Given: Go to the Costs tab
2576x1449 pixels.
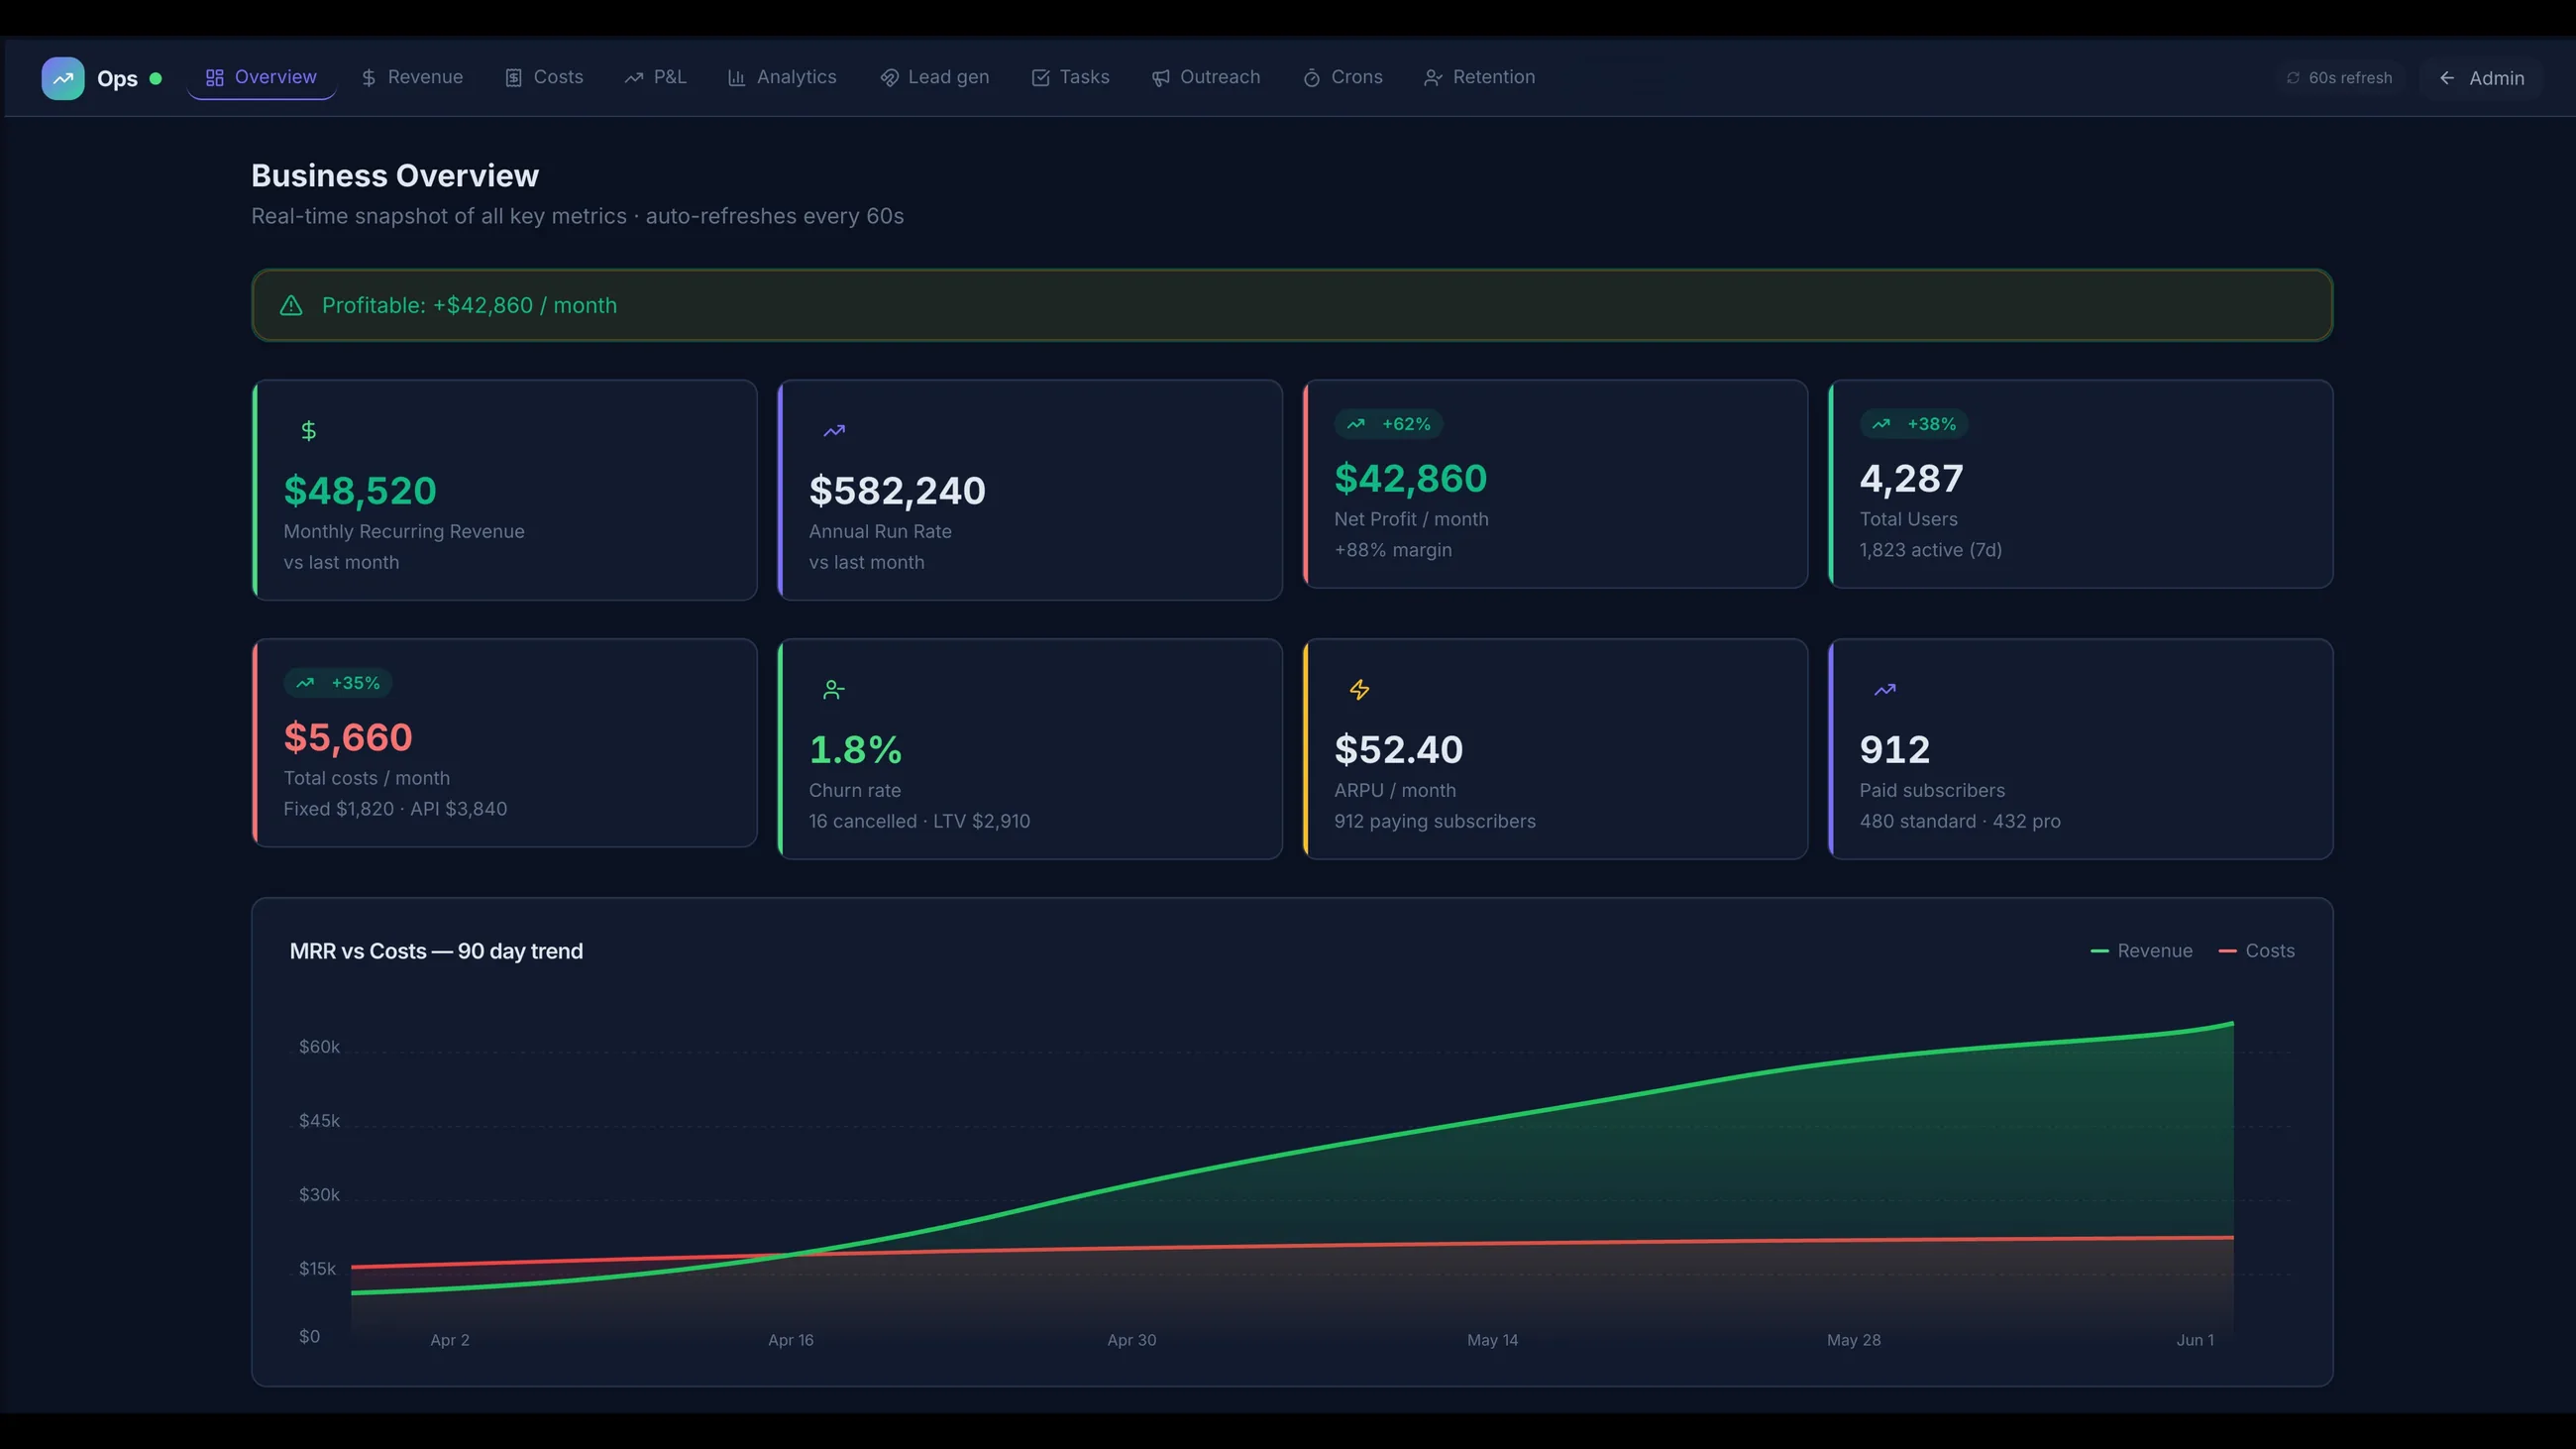Looking at the screenshot, I should click(544, 77).
